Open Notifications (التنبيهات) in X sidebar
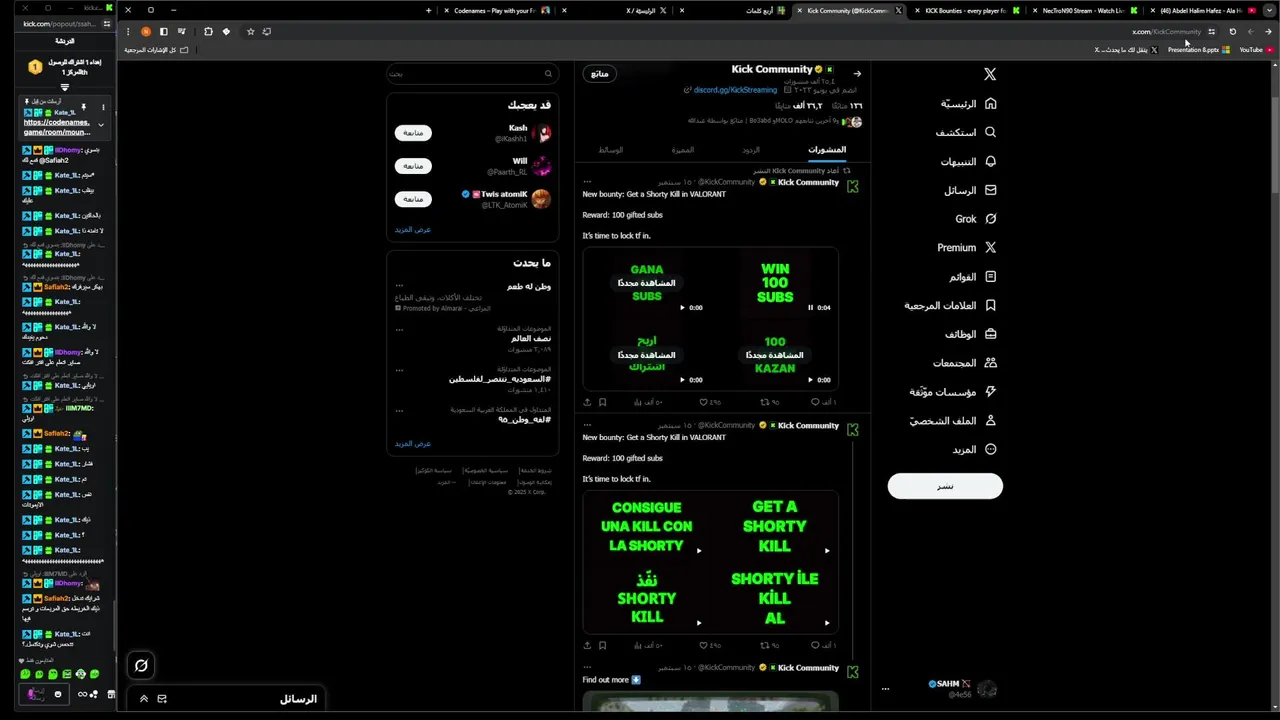The height and width of the screenshot is (720, 1280). click(968, 161)
